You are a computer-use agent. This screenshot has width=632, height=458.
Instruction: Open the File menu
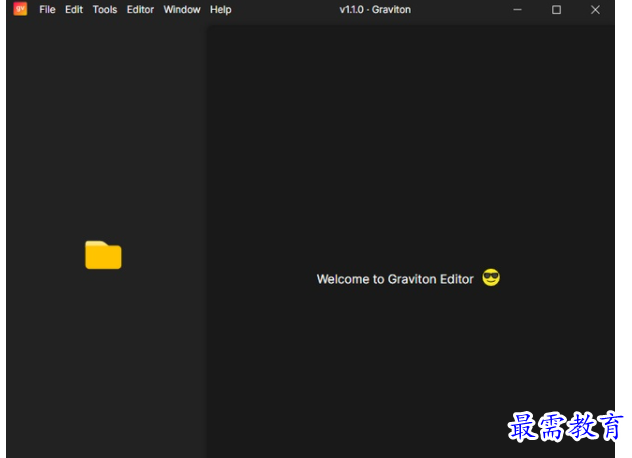(47, 10)
